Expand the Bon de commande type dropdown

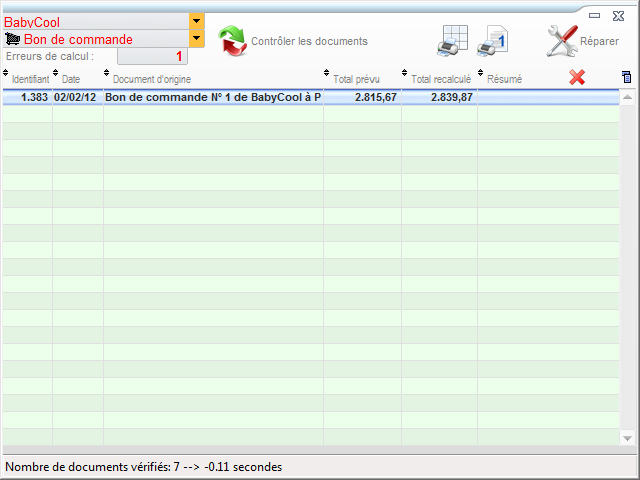196,39
